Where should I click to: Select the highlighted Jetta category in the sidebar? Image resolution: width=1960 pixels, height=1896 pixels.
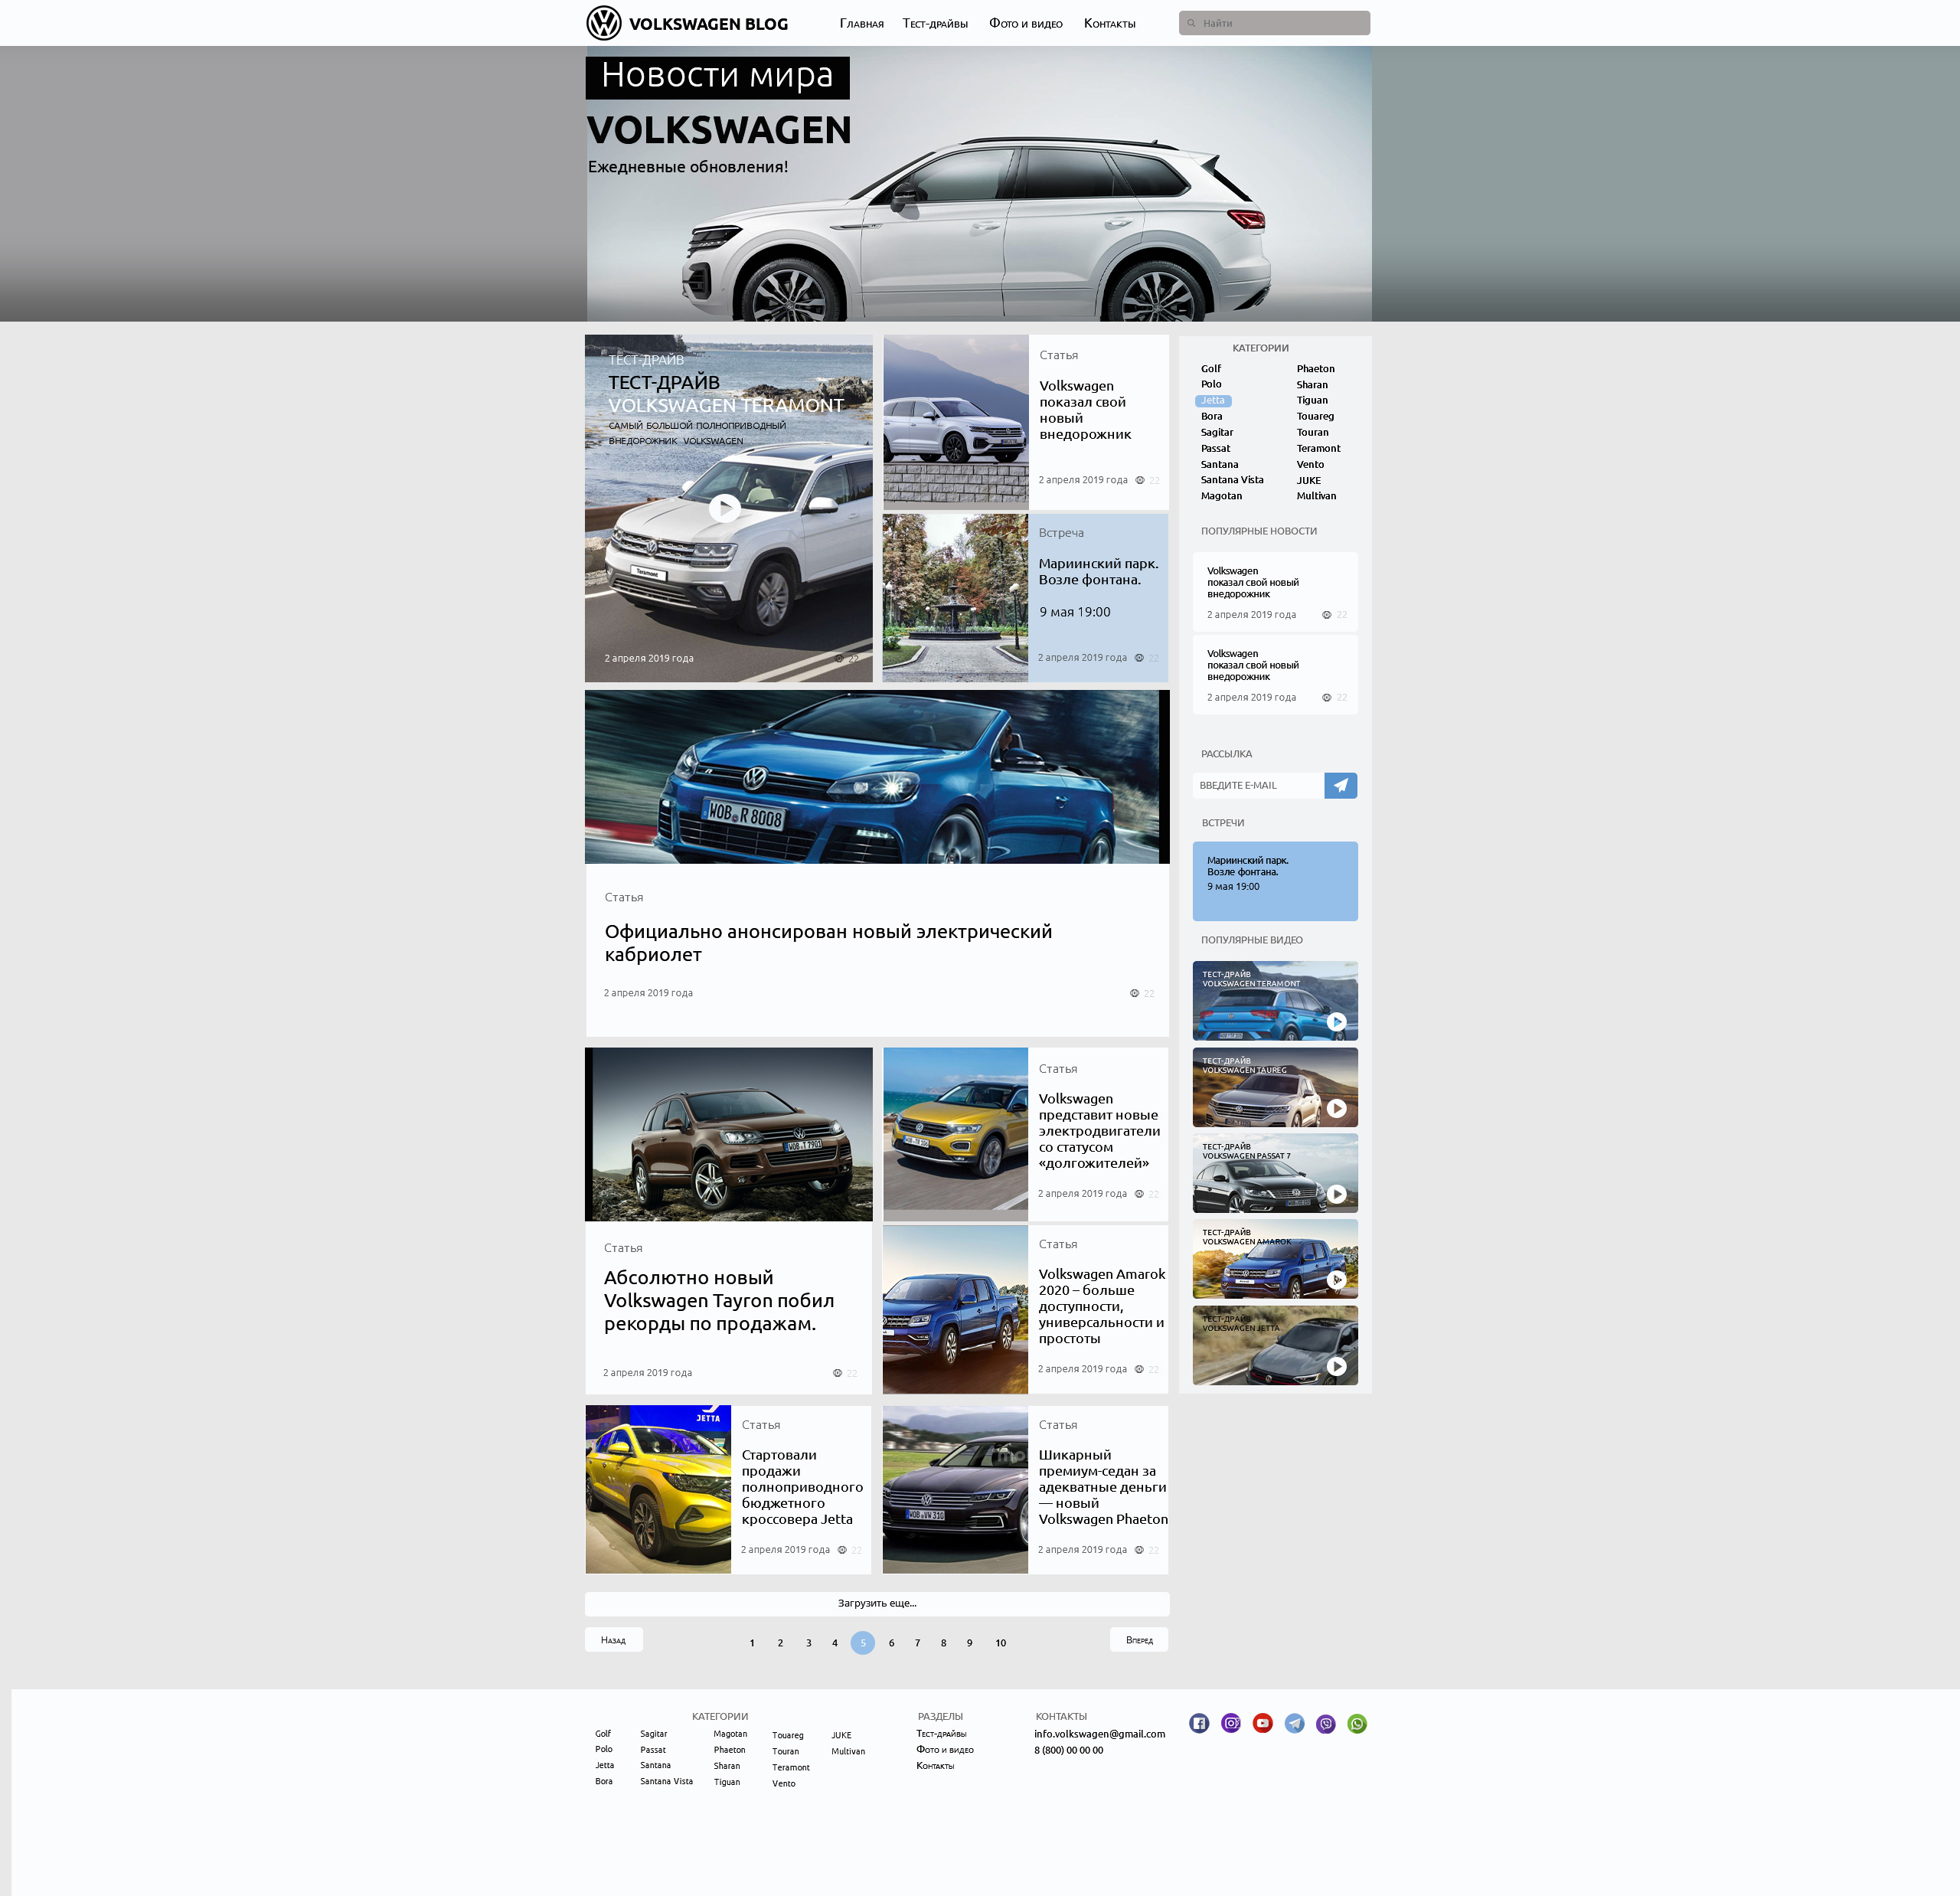1213,400
